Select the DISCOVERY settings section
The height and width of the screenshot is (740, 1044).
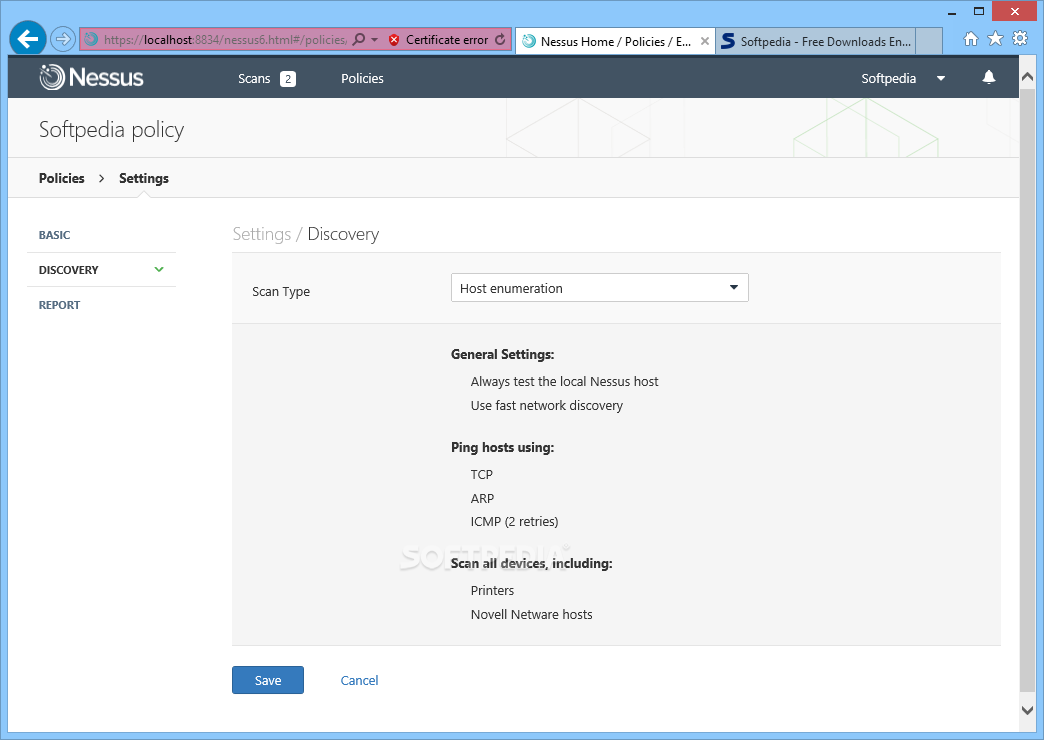click(69, 270)
